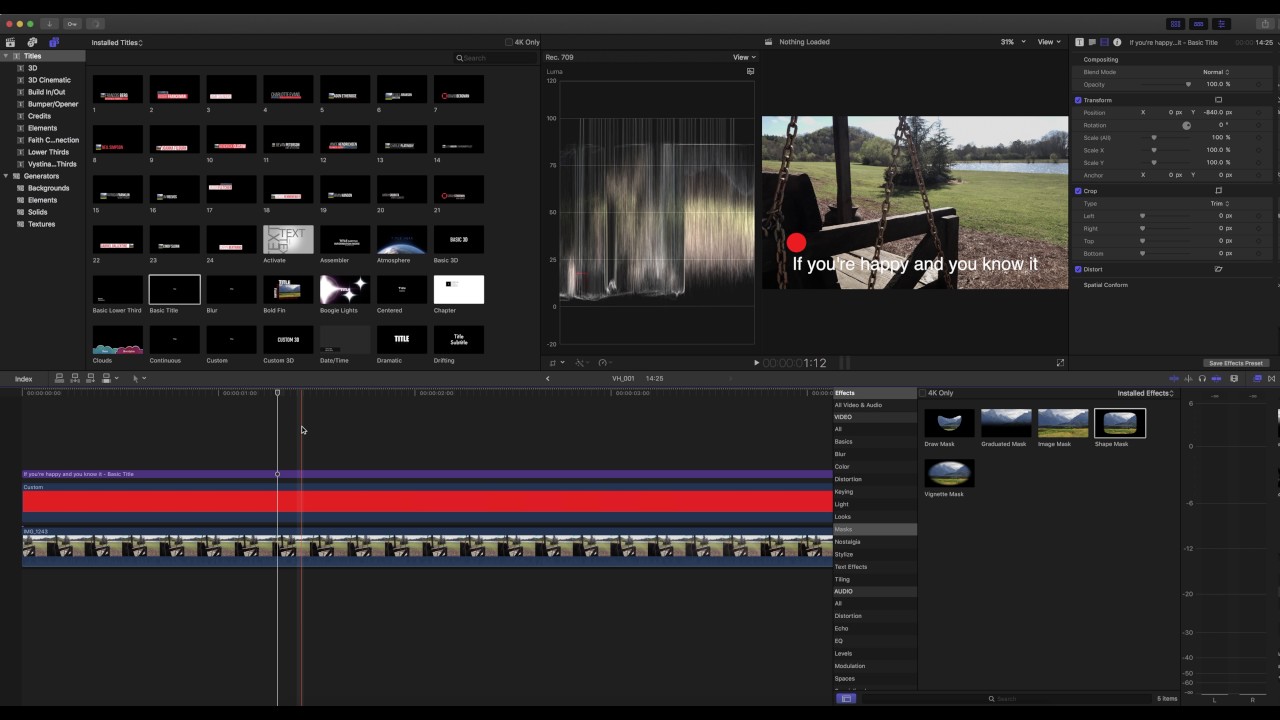Uncheck the Distort checkbox
The height and width of the screenshot is (720, 1280).
coord(1078,269)
